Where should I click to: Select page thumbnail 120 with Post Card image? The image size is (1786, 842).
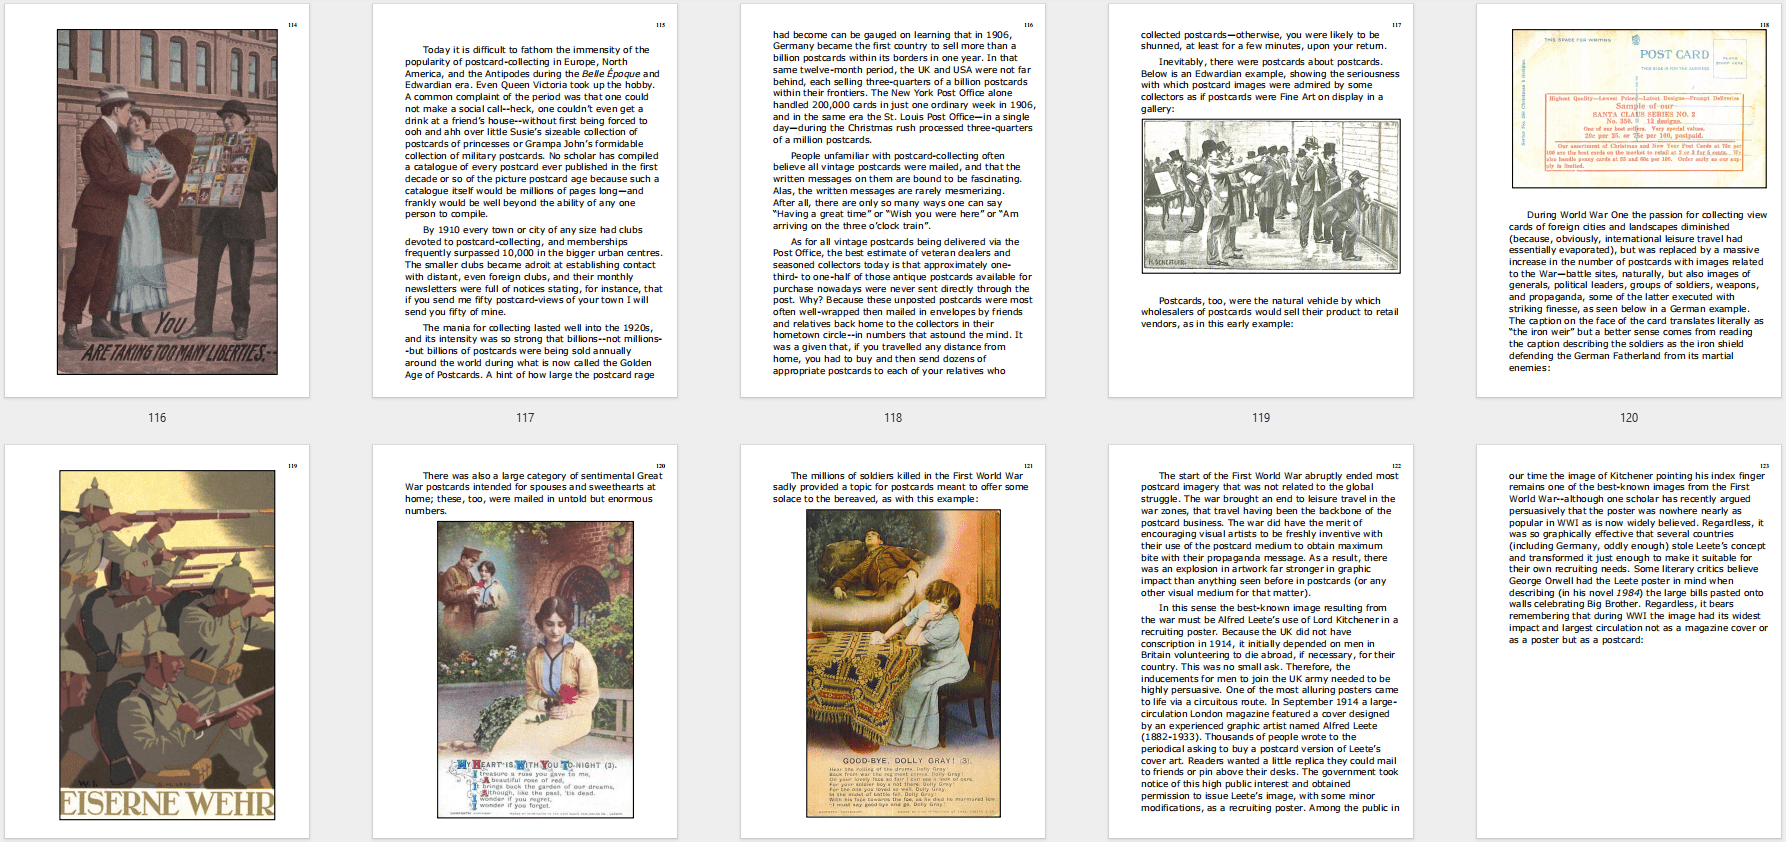(x=1629, y=200)
